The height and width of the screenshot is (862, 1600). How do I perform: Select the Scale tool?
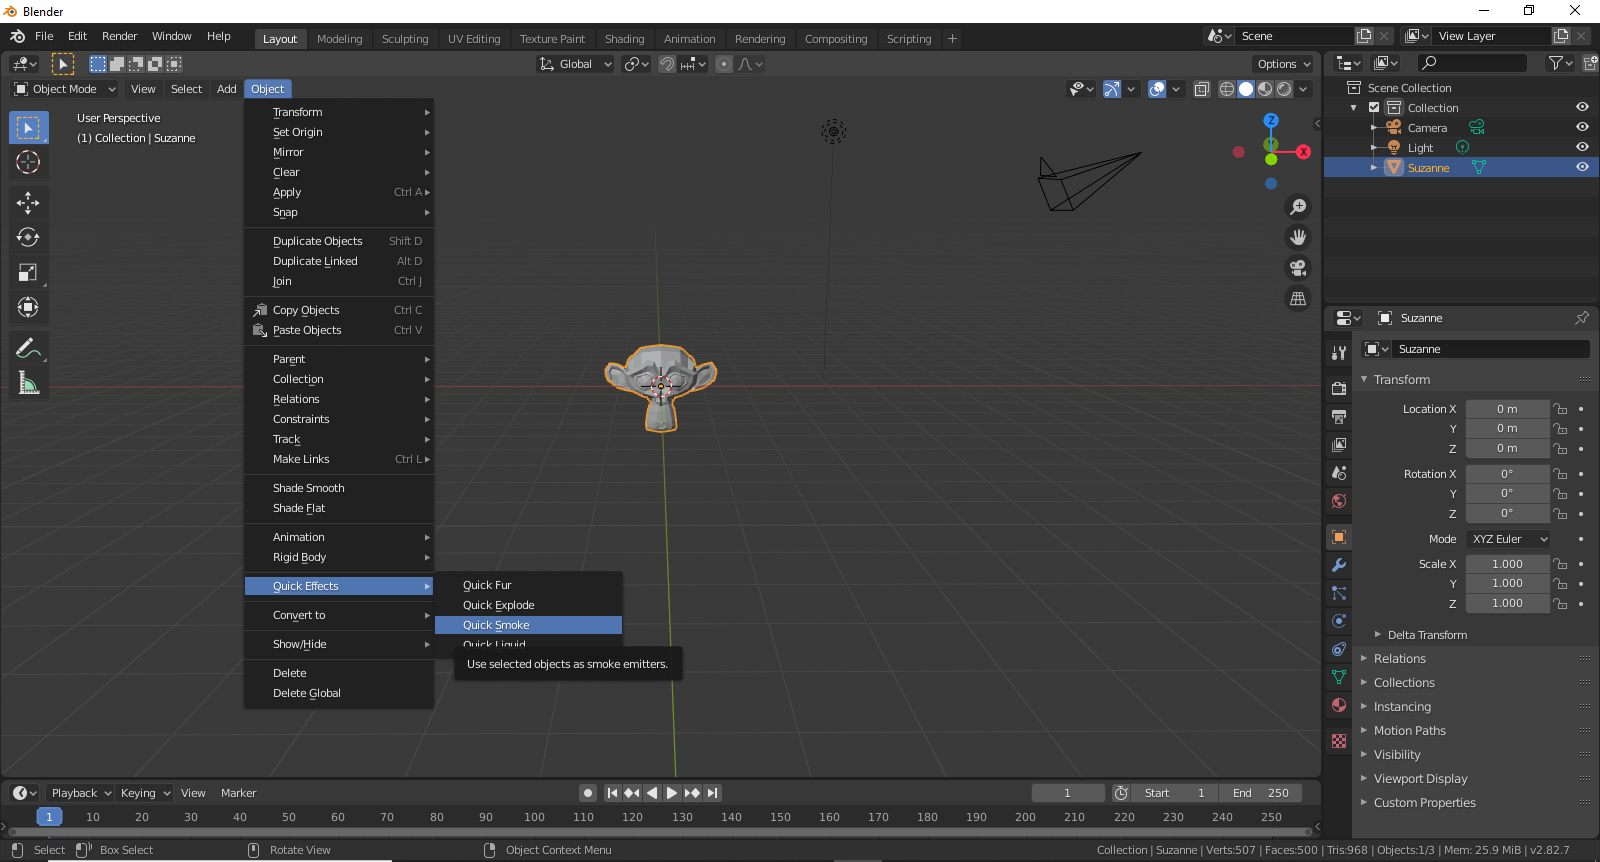[28, 273]
